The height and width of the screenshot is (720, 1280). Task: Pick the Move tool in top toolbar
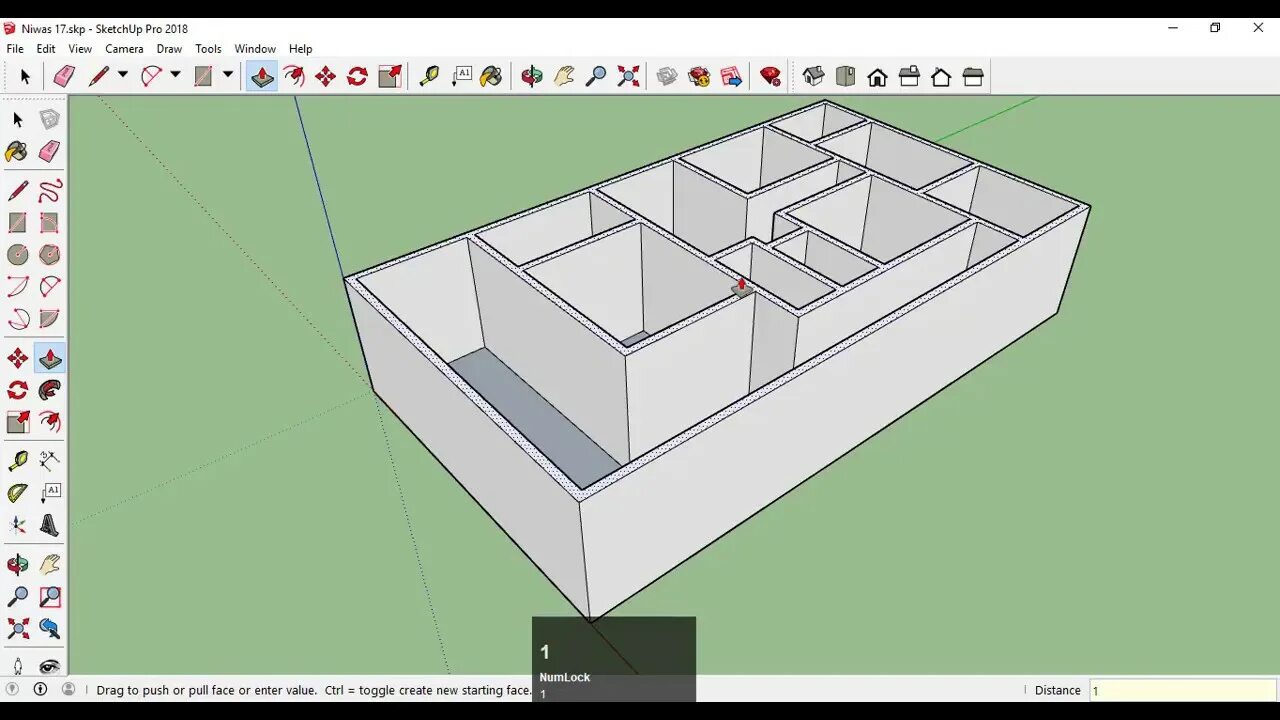325,77
